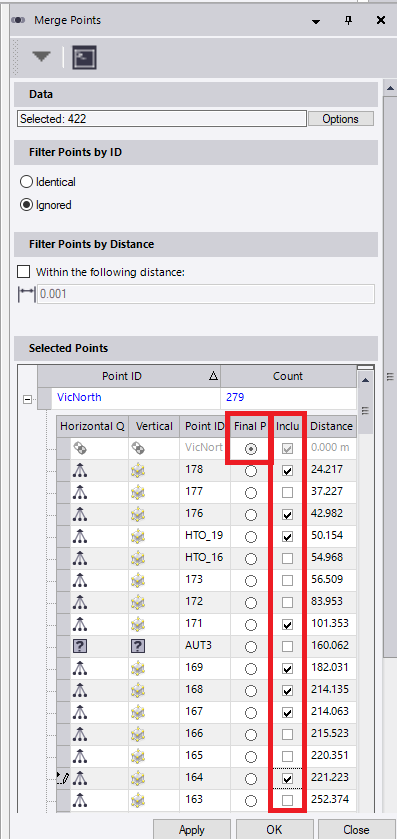Sort by the Point ID column header

click(128, 376)
